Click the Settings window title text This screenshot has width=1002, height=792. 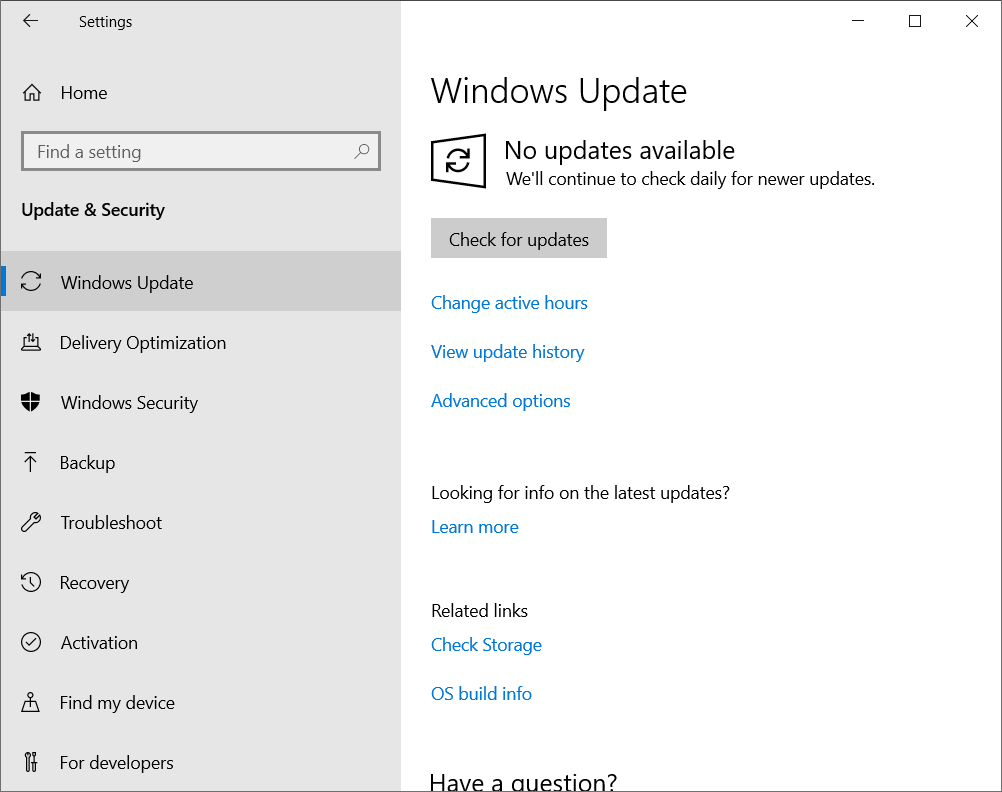pos(105,22)
